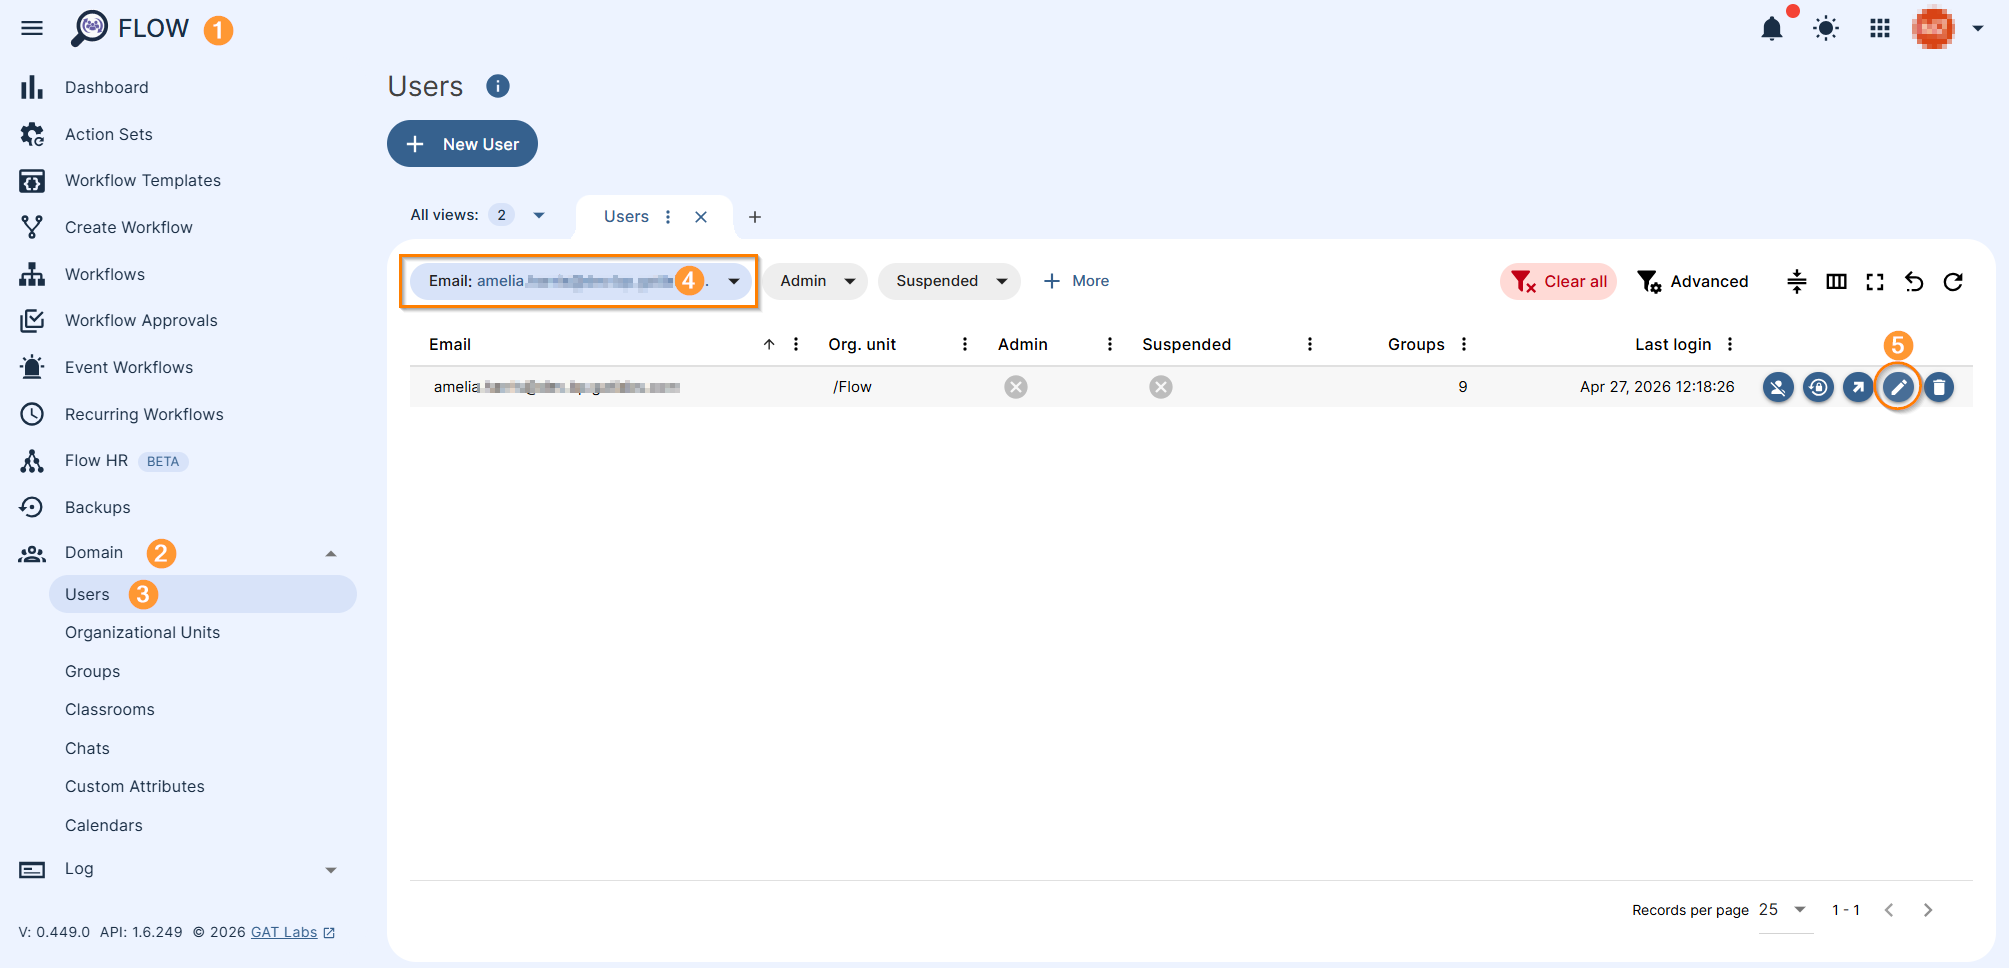Screen dimensions: 2009x968
Task: Show Users page info icon
Action: 498,86
